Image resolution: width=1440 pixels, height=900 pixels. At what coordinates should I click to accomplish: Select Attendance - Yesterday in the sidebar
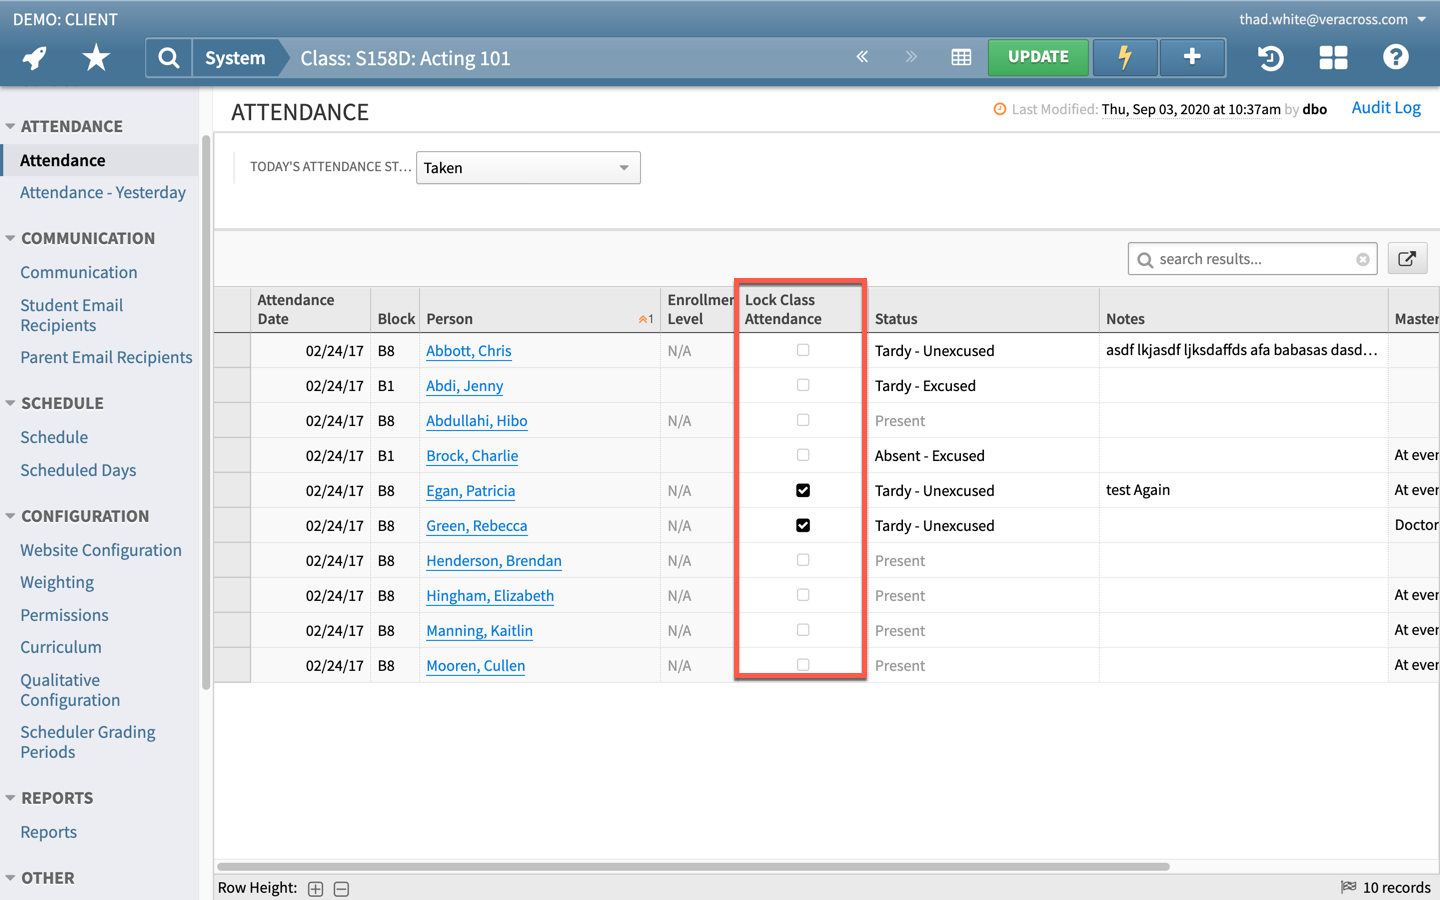point(103,192)
